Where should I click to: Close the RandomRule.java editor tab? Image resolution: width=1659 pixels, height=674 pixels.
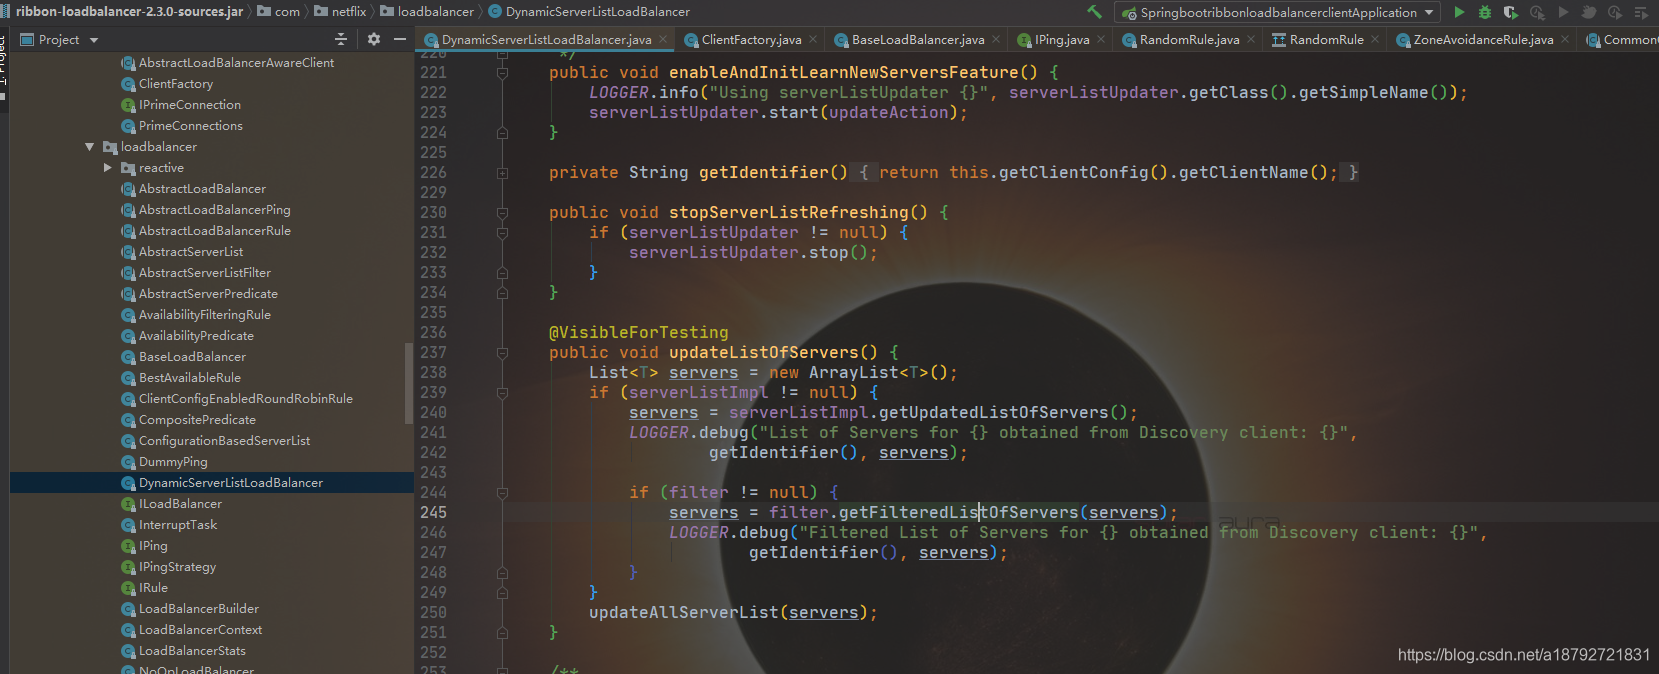(1251, 40)
